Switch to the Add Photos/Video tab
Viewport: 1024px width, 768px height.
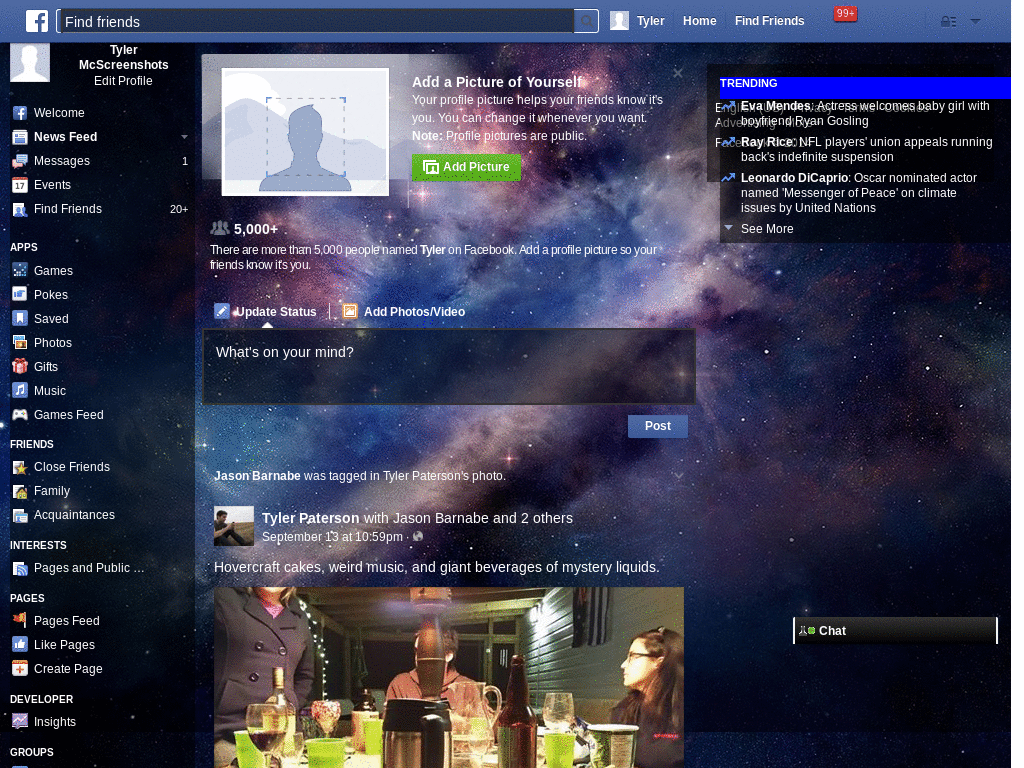404,312
